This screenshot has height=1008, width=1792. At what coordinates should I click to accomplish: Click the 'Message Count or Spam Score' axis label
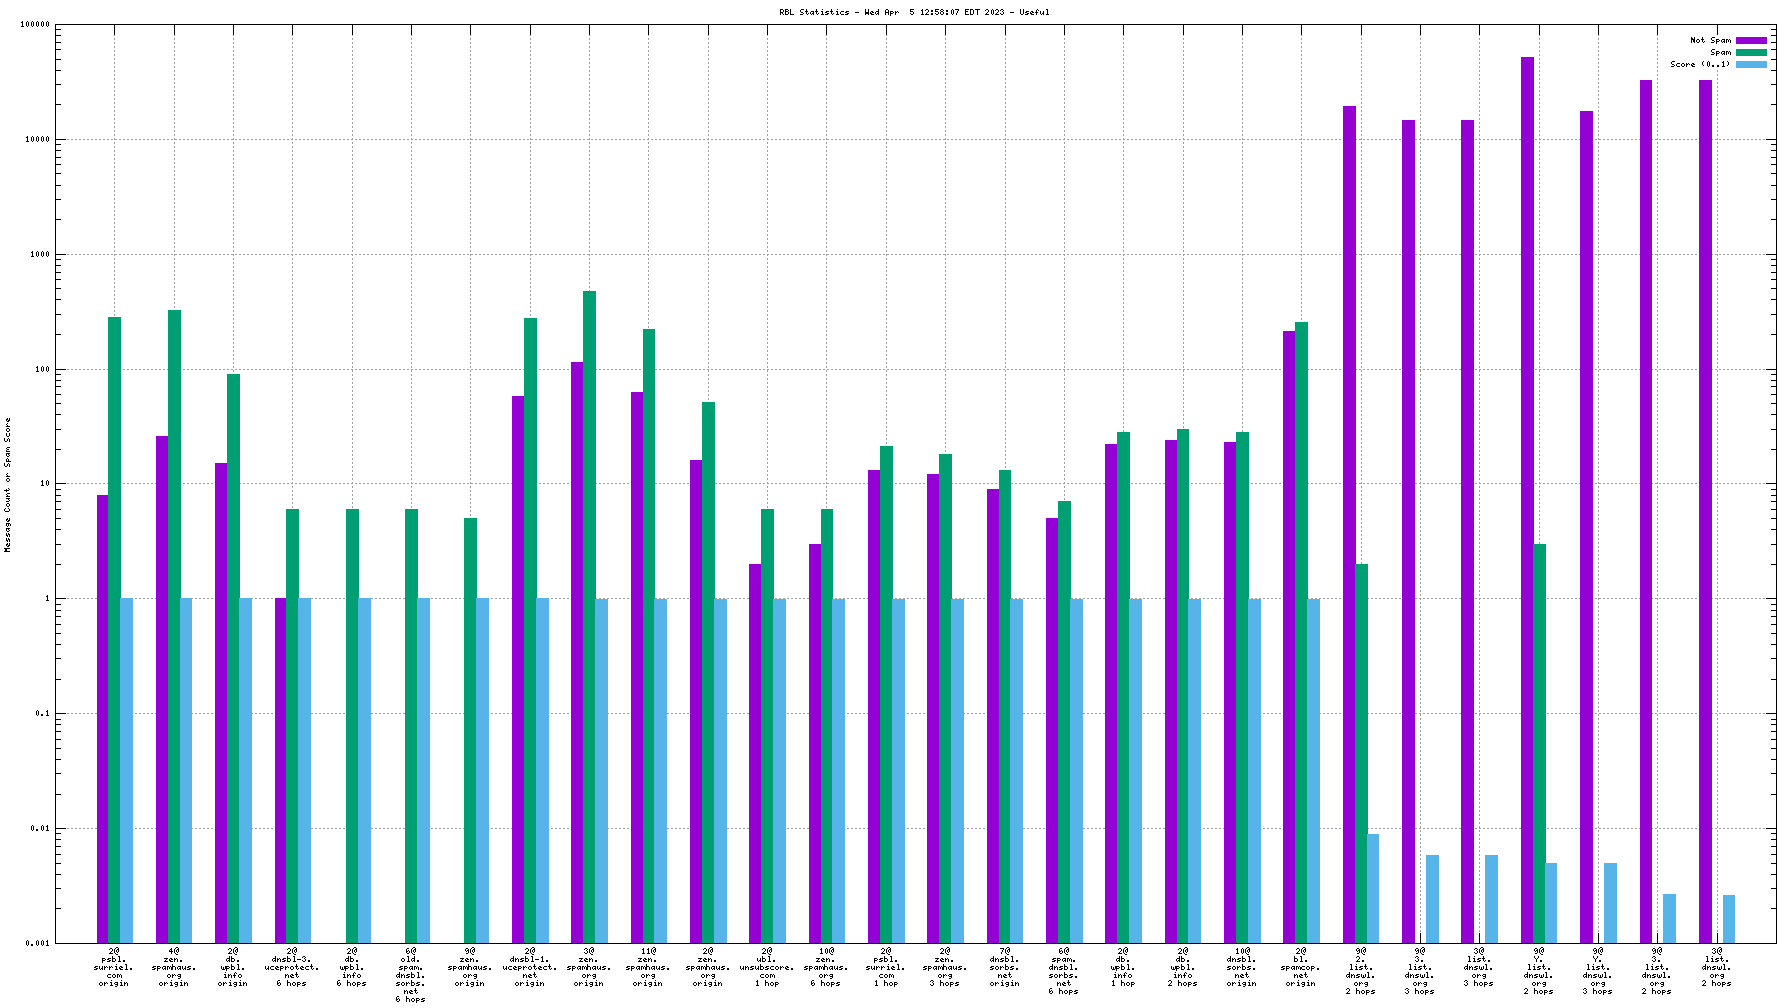click(x=8, y=485)
